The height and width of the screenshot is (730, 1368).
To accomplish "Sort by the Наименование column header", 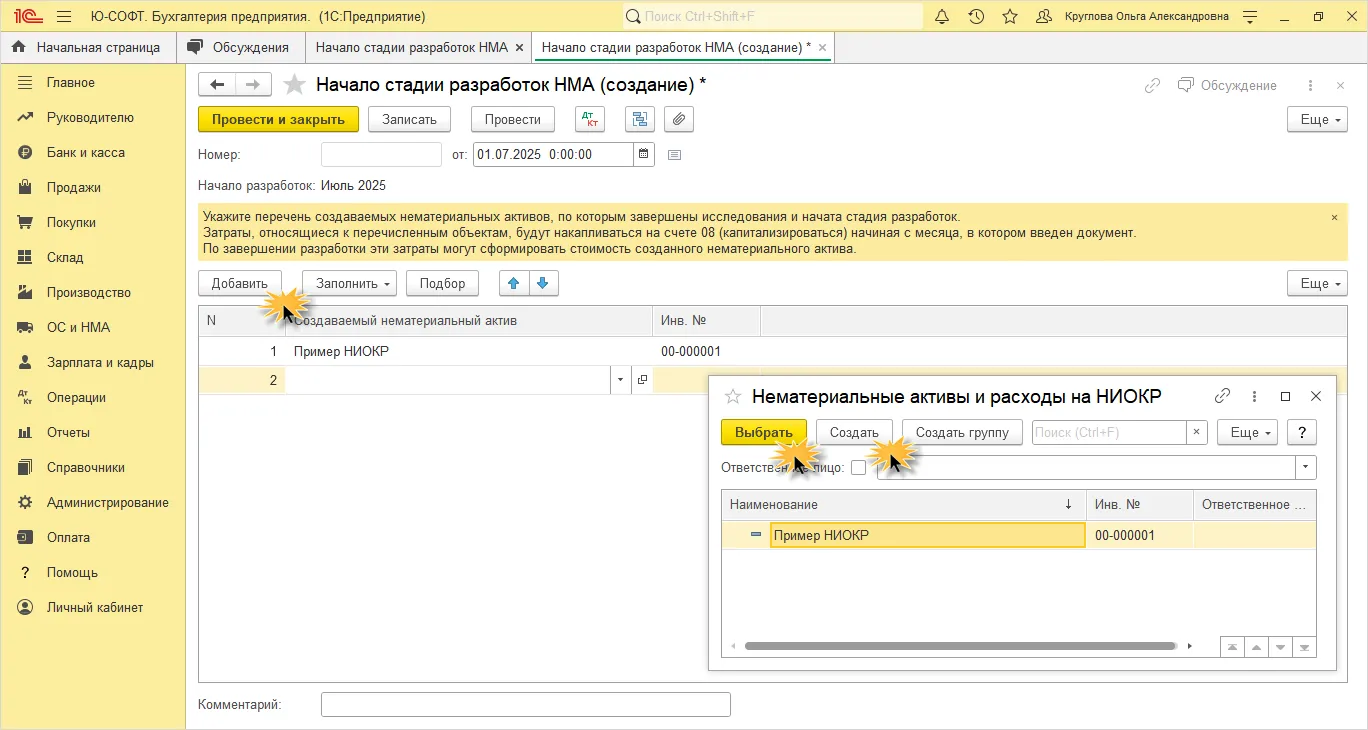I will (904, 505).
